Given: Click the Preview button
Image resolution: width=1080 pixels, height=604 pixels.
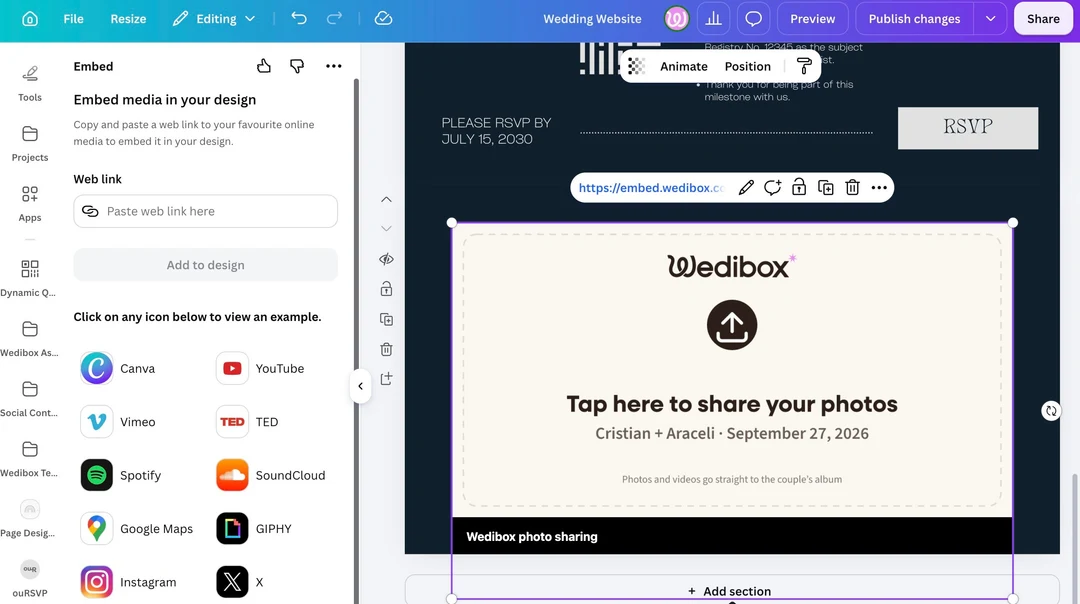Looking at the screenshot, I should point(812,19).
